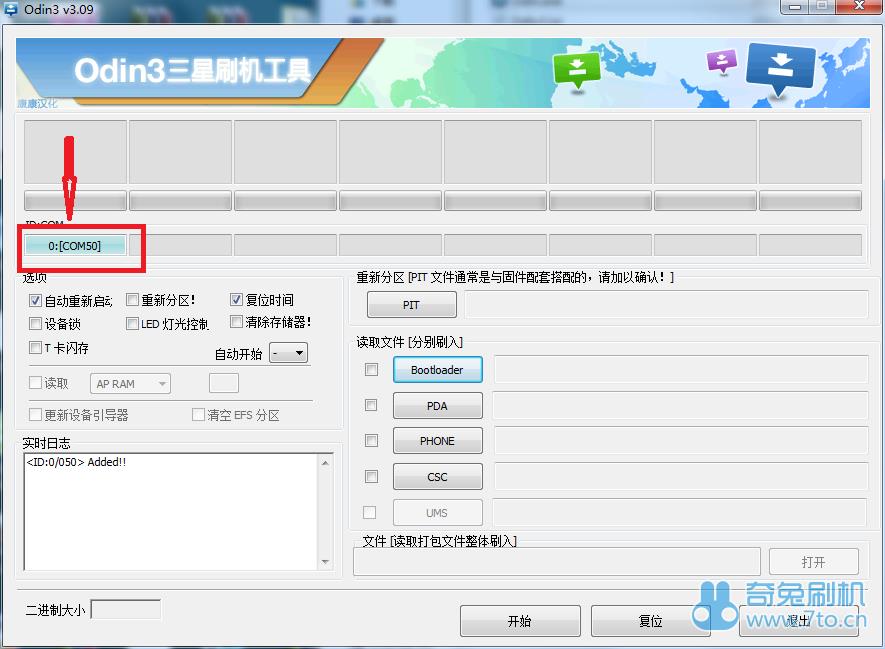
Task: Click the Bootloader file button
Action: pyautogui.click(x=437, y=370)
